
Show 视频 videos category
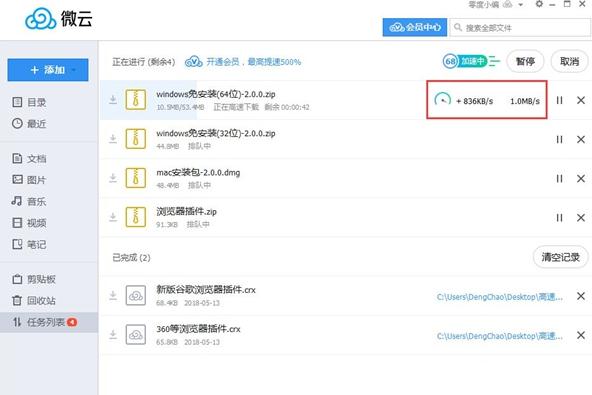click(x=29, y=223)
